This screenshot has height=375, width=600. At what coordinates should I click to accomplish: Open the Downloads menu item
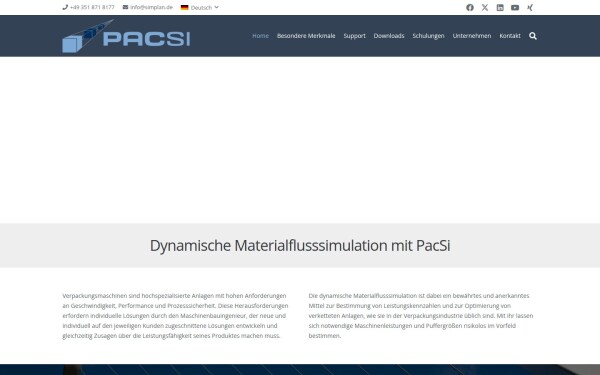coord(389,36)
